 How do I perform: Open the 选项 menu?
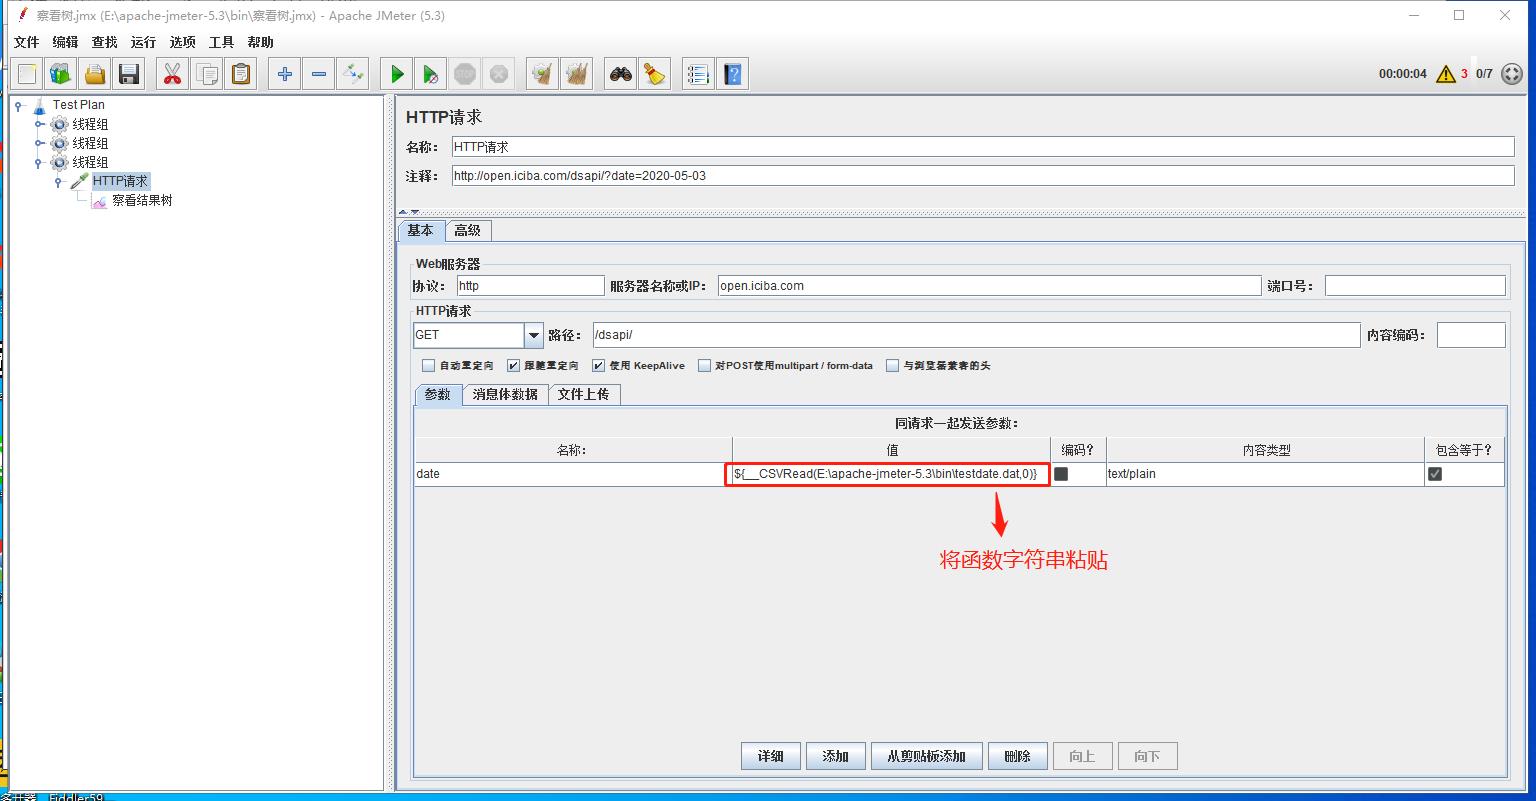pyautogui.click(x=182, y=42)
